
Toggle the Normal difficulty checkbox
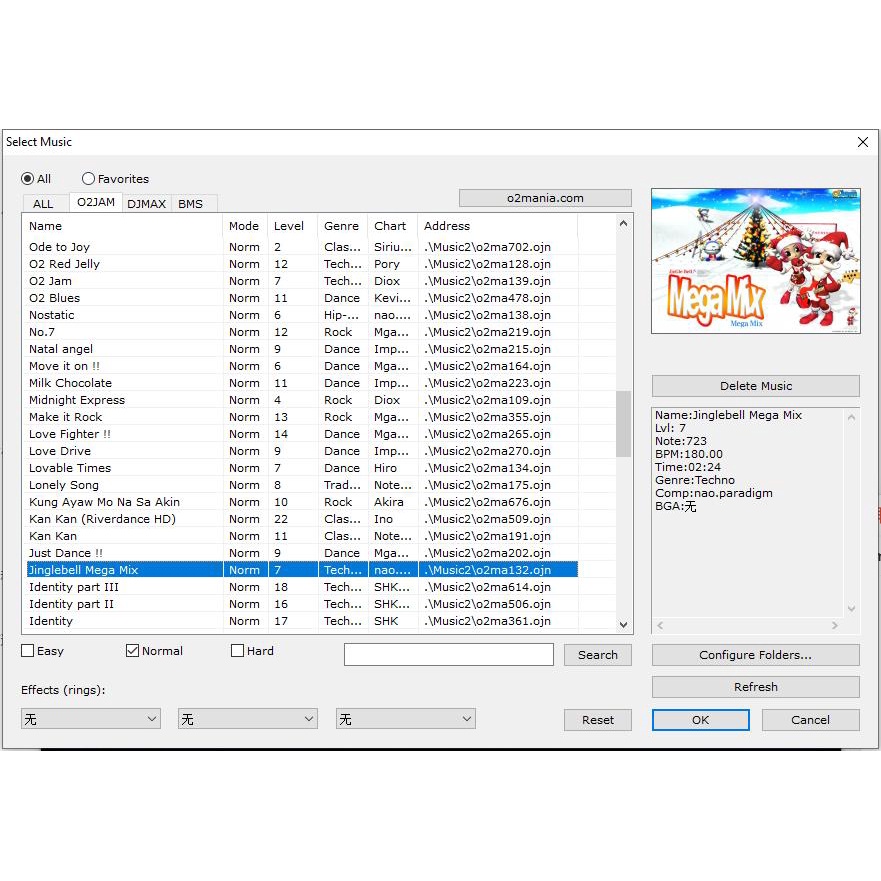(132, 651)
